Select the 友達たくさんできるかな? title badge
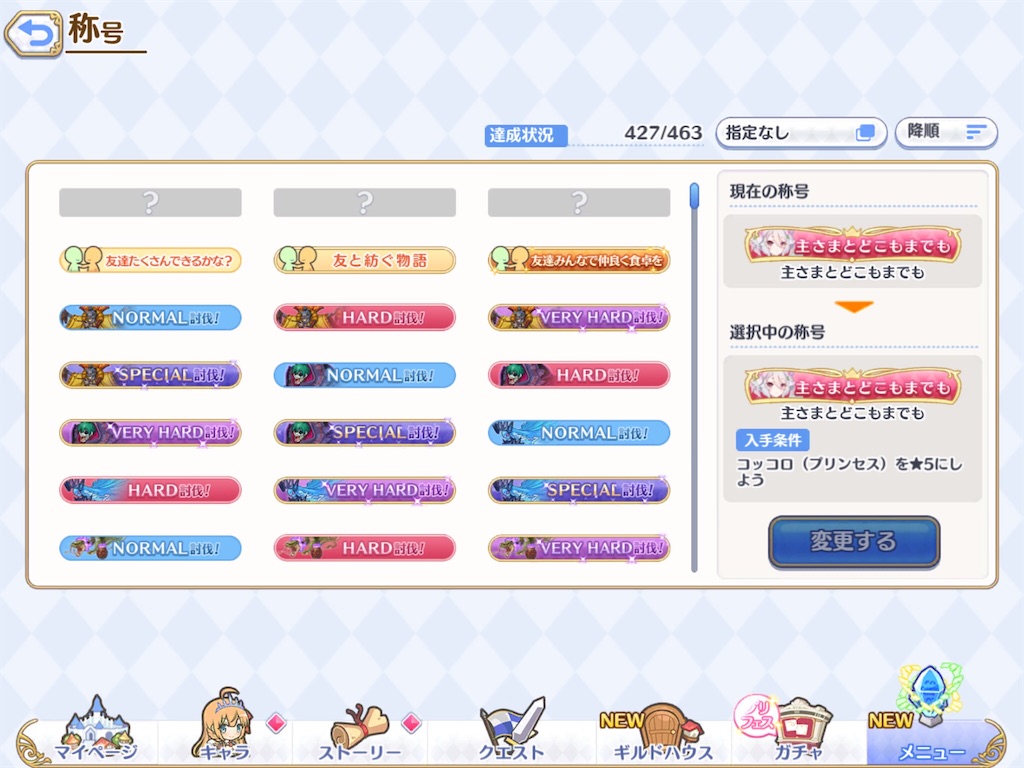This screenshot has width=1024, height=768. [150, 260]
